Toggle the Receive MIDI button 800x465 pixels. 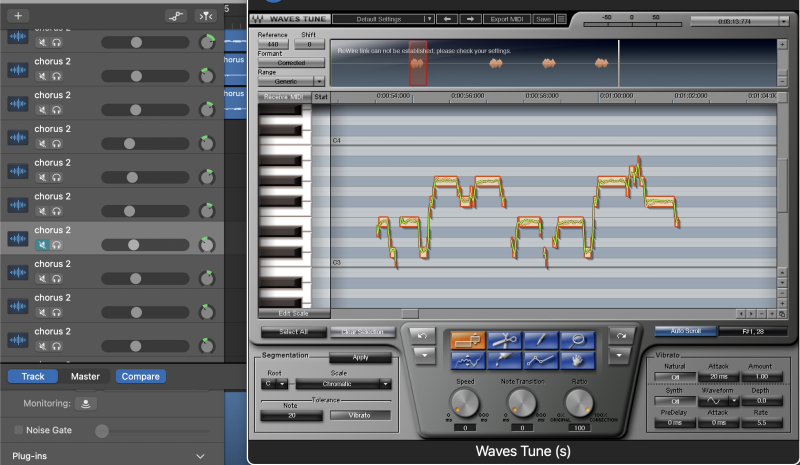284,96
